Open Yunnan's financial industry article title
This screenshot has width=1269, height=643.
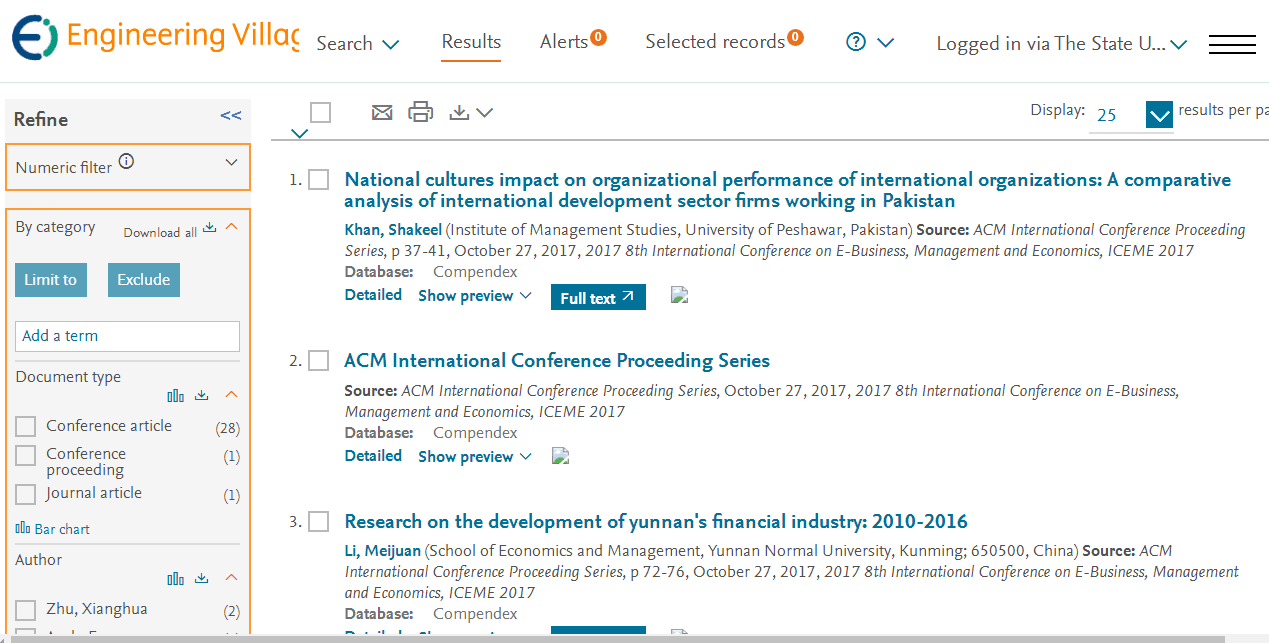click(656, 522)
